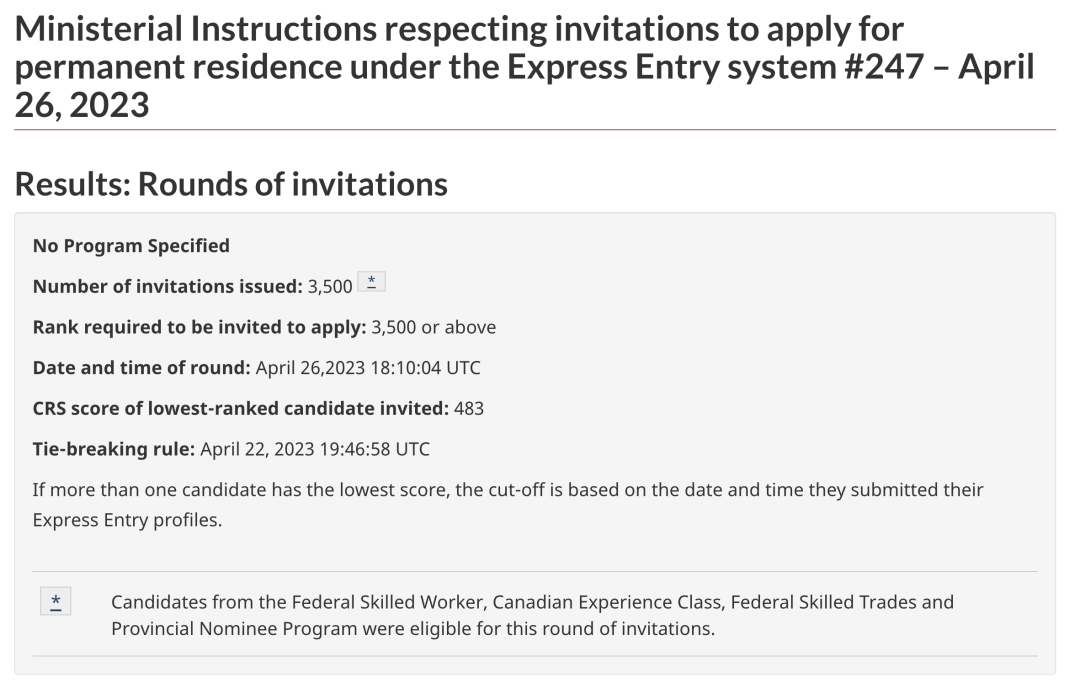Click the "Number of invitations issued" label
This screenshot has height=688, width=1080.
pyautogui.click(x=167, y=286)
